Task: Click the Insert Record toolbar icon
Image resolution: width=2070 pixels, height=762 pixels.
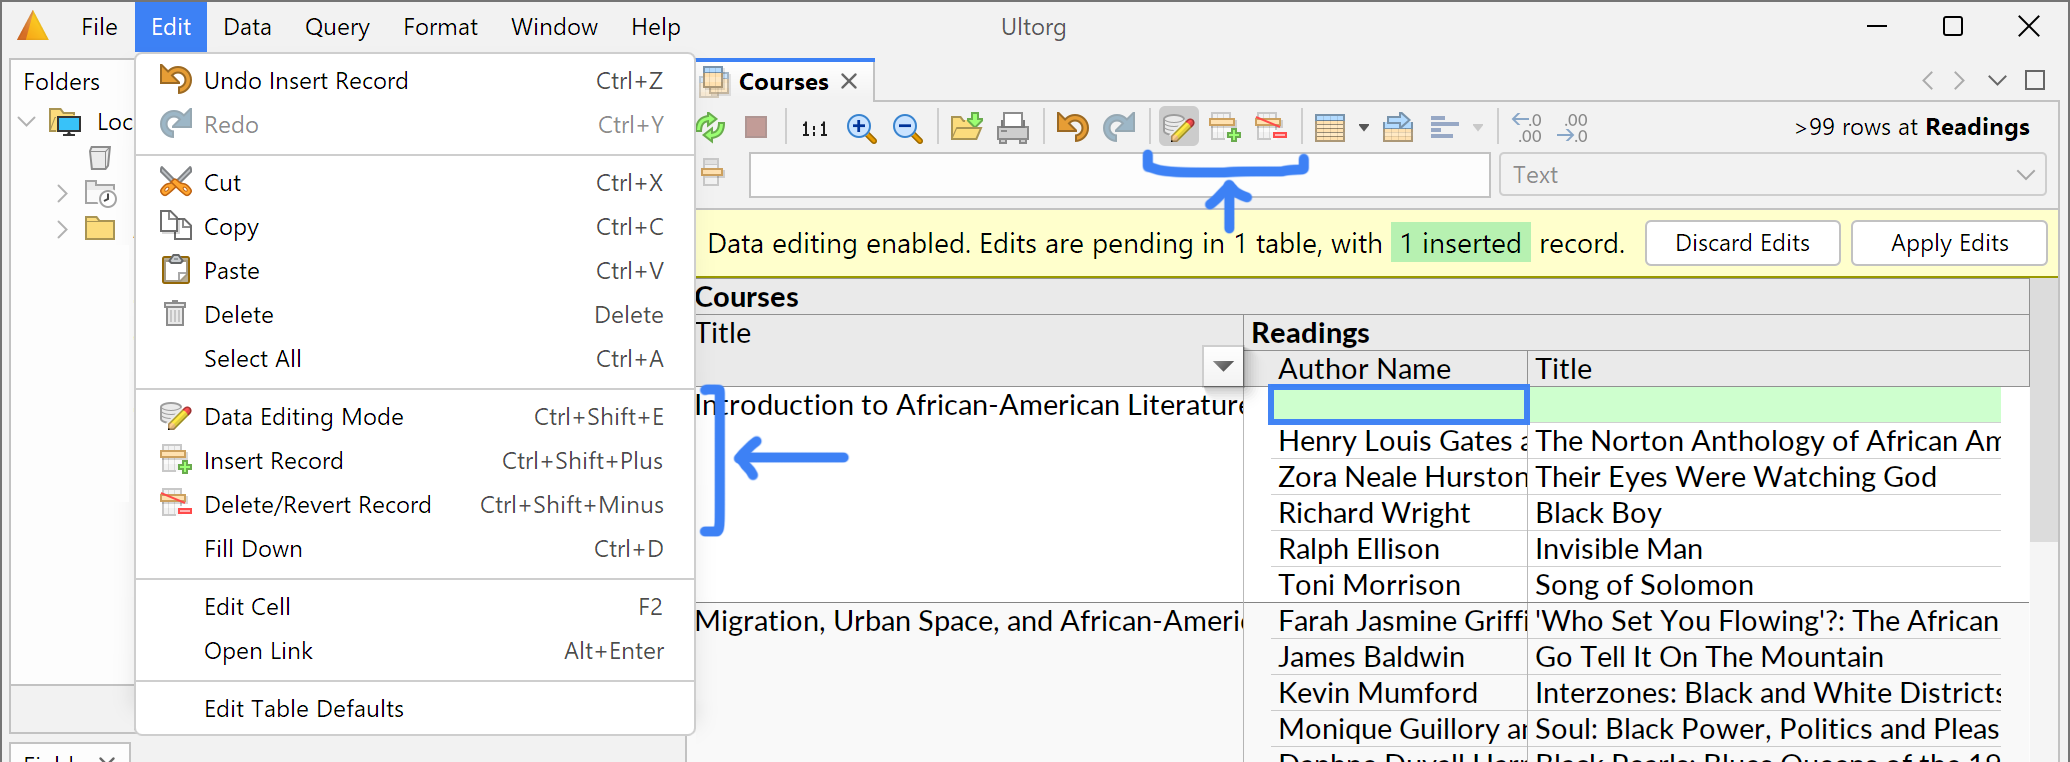Action: [x=1225, y=127]
